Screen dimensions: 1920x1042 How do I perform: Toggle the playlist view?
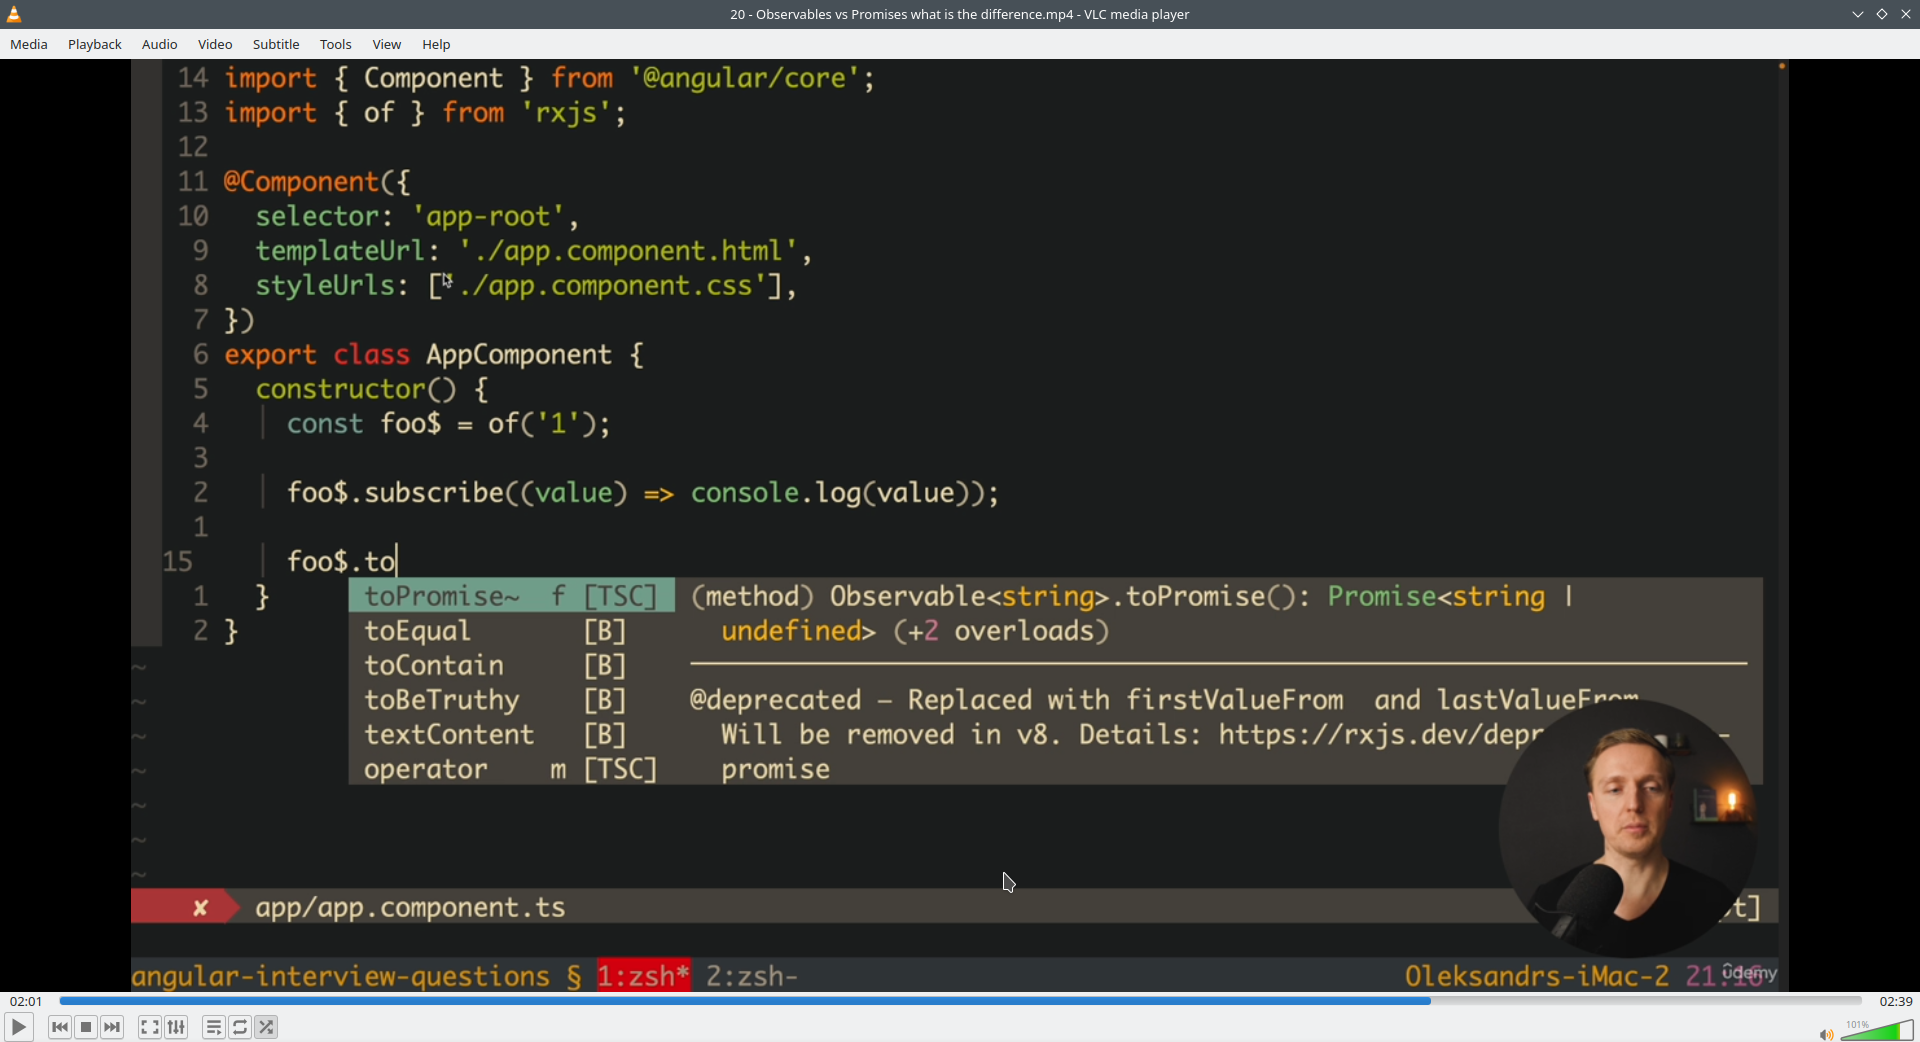[x=214, y=1027]
